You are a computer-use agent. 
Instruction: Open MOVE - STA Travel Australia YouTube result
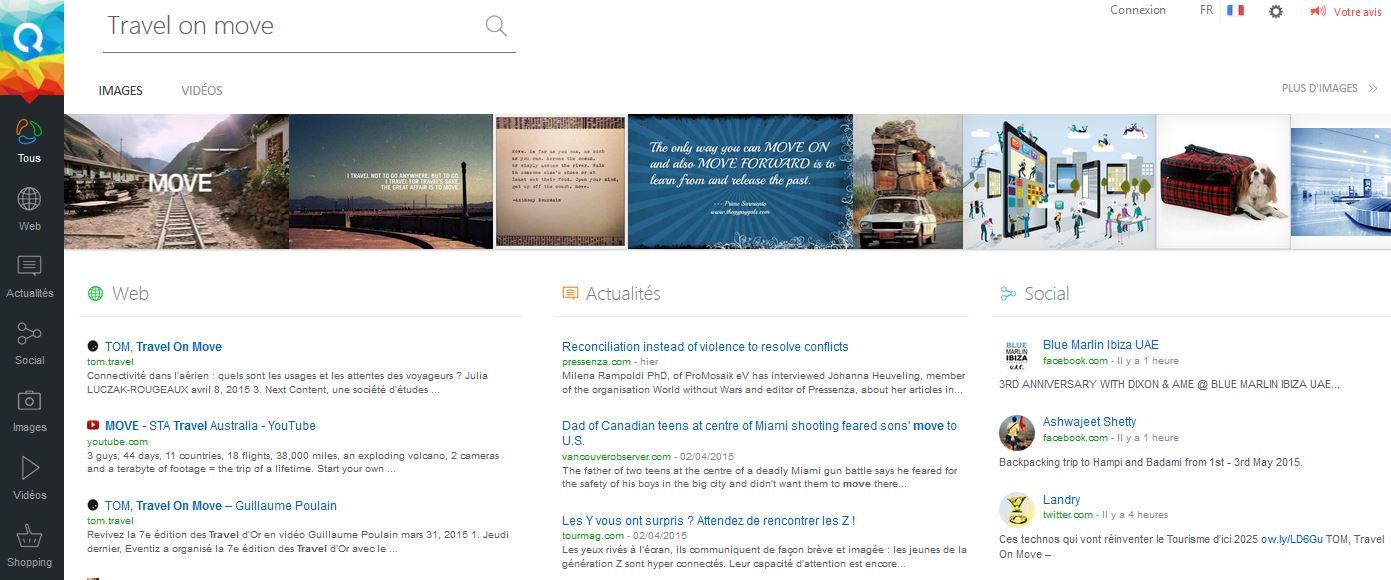point(210,426)
